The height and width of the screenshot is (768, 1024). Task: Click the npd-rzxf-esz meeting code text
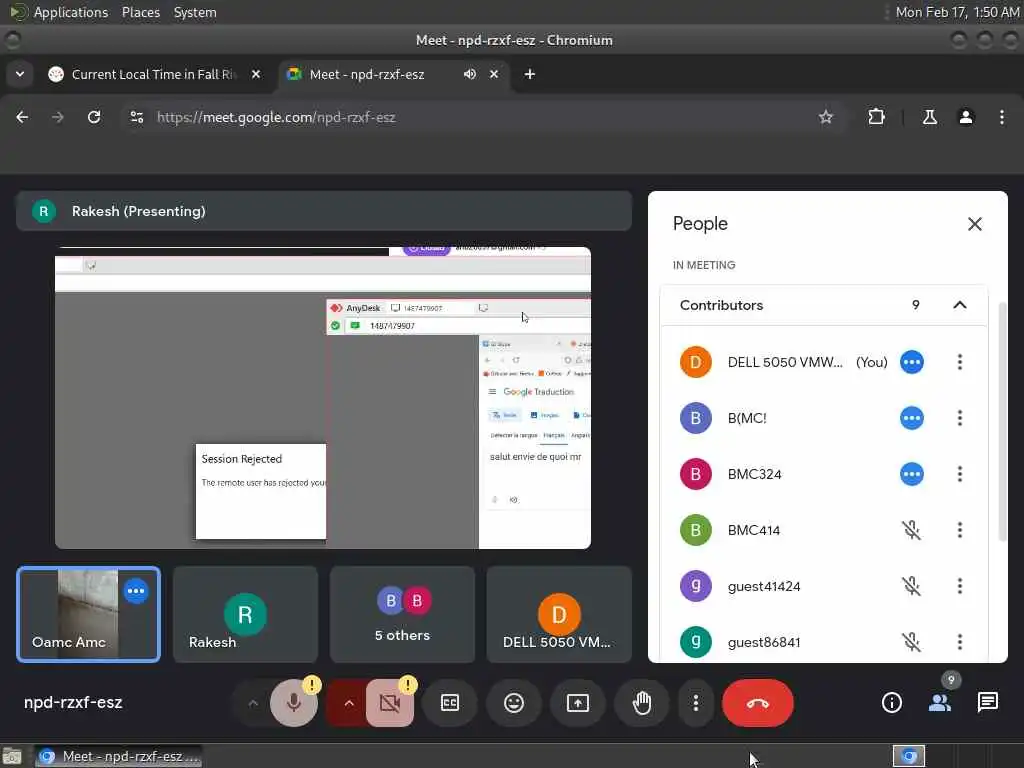73,703
